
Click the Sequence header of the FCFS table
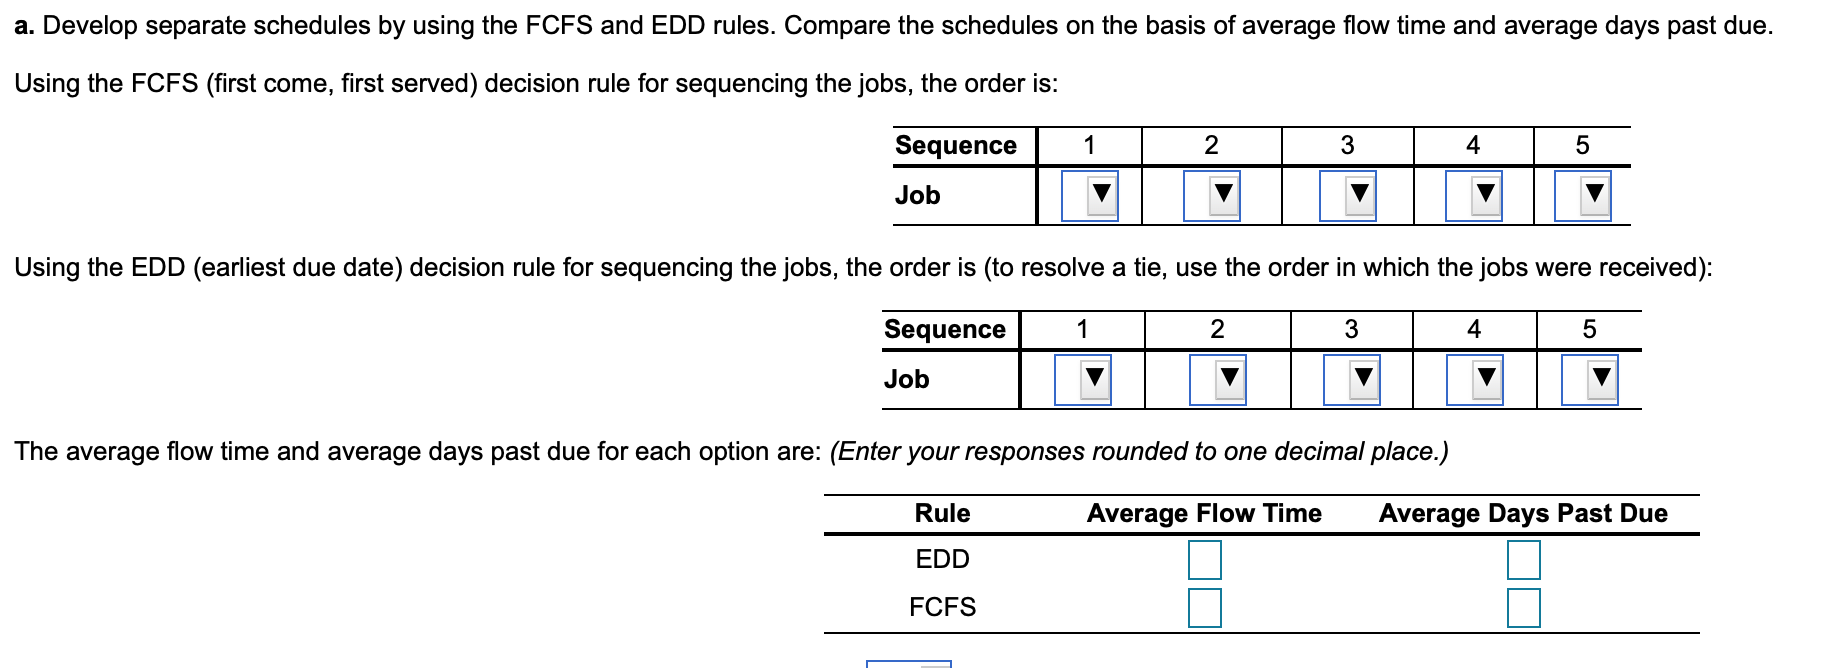957,144
